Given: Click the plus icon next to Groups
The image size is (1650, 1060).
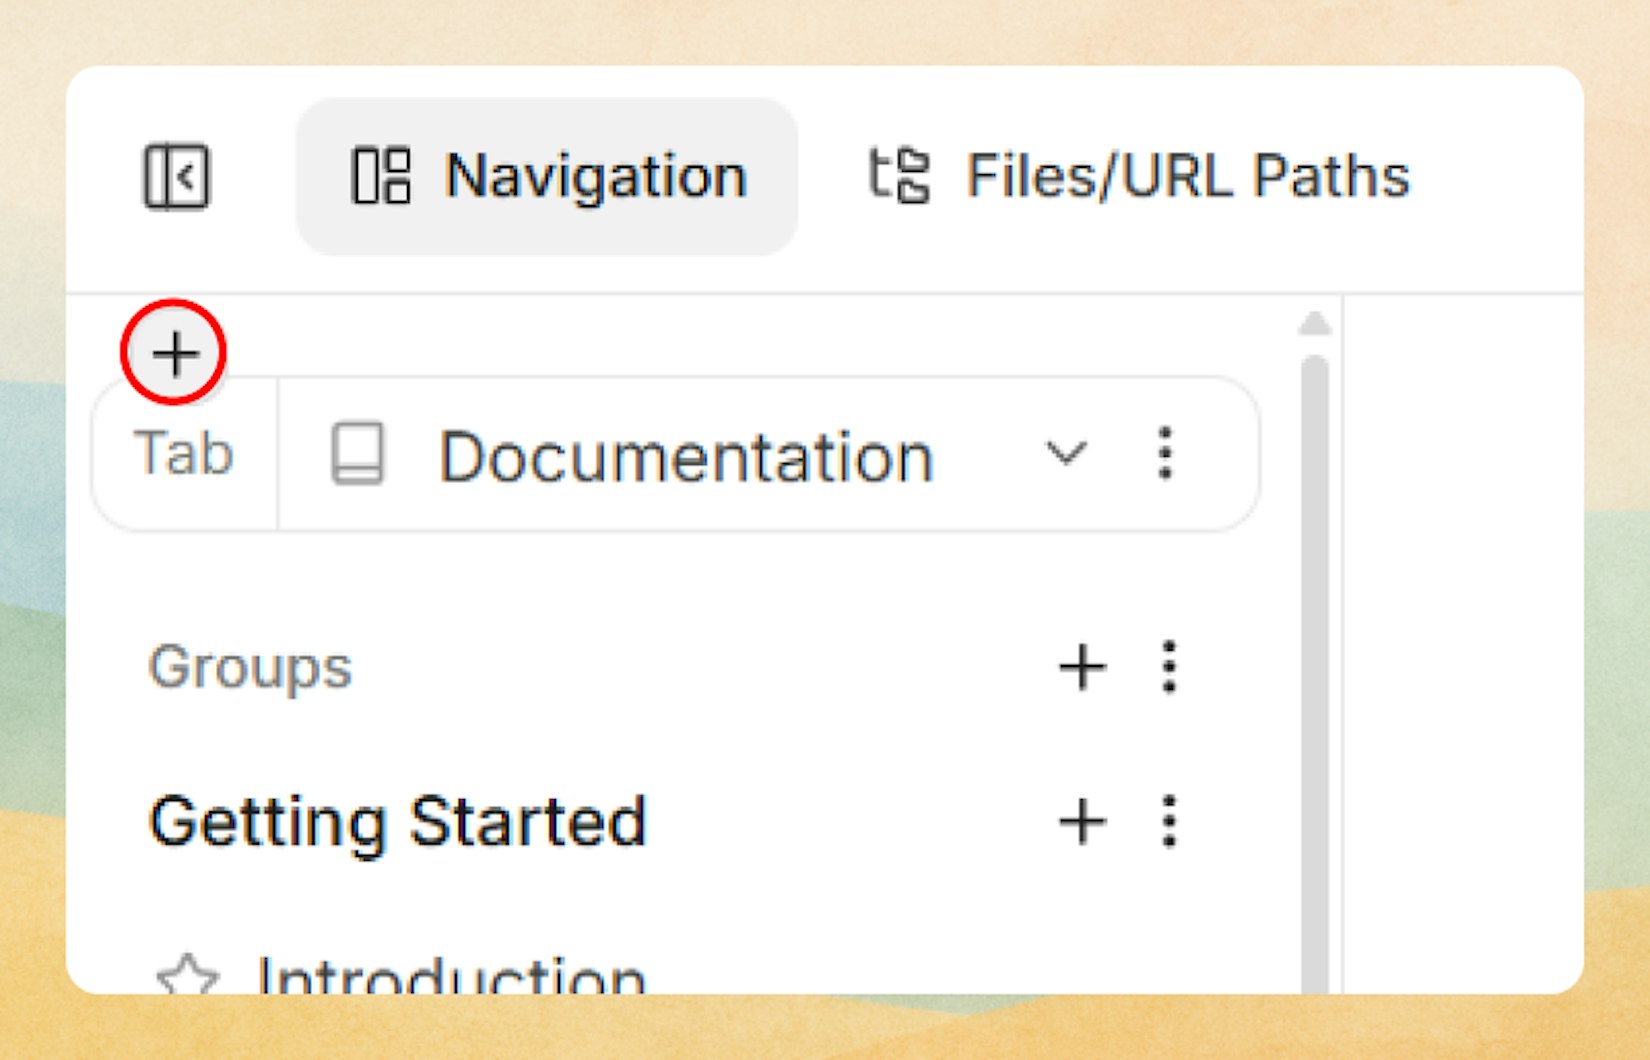Looking at the screenshot, I should point(1082,667).
